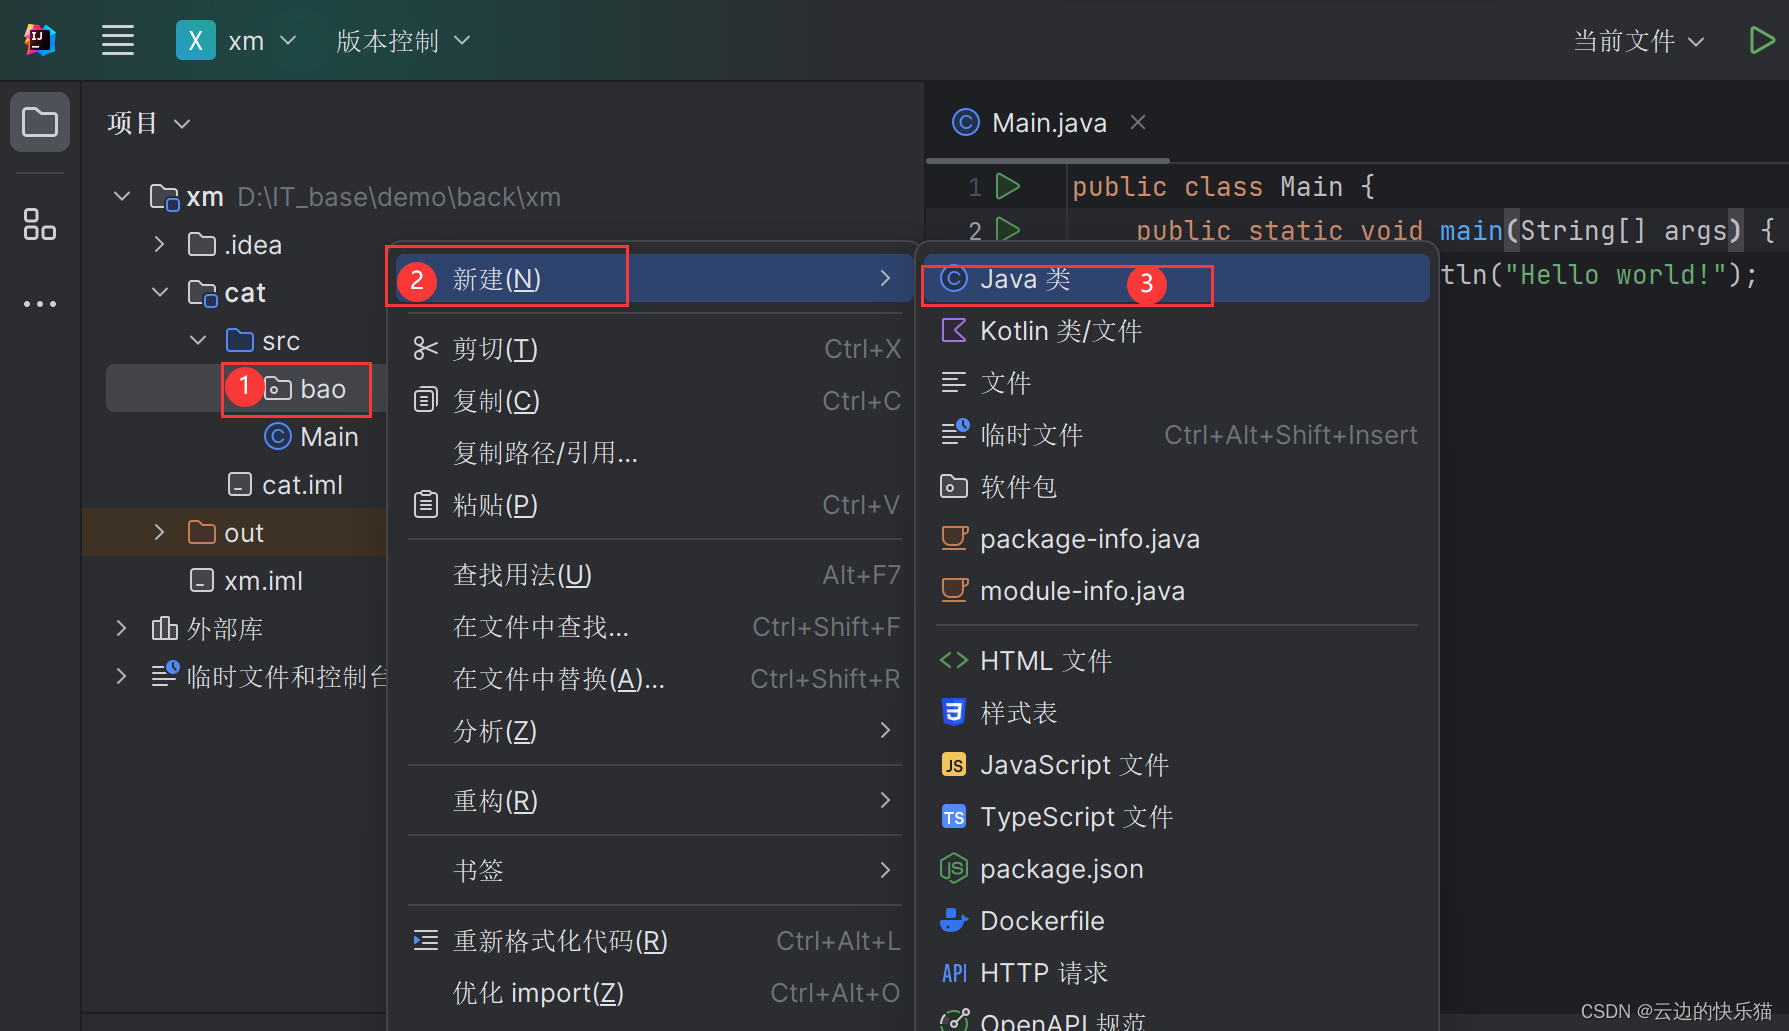
Task: Open the 项目 view dropdown
Action: click(x=149, y=123)
